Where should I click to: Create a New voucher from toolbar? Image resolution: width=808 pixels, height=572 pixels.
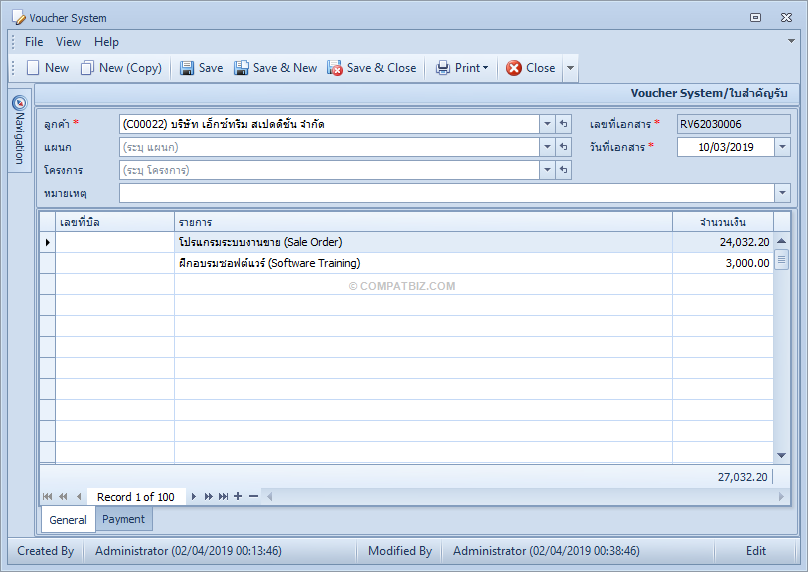(48, 68)
